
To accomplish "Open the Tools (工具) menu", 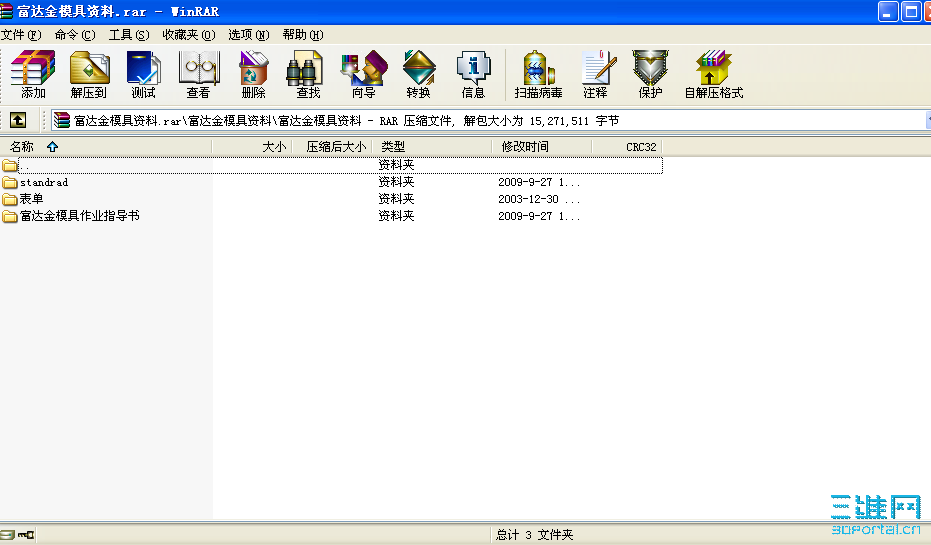I will pyautogui.click(x=129, y=35).
